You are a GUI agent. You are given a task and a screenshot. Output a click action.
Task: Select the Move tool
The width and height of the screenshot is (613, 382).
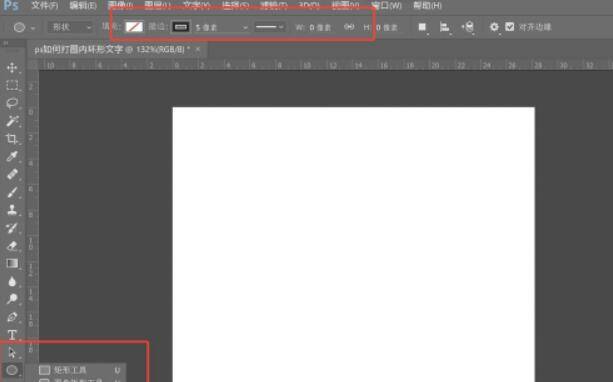click(12, 68)
